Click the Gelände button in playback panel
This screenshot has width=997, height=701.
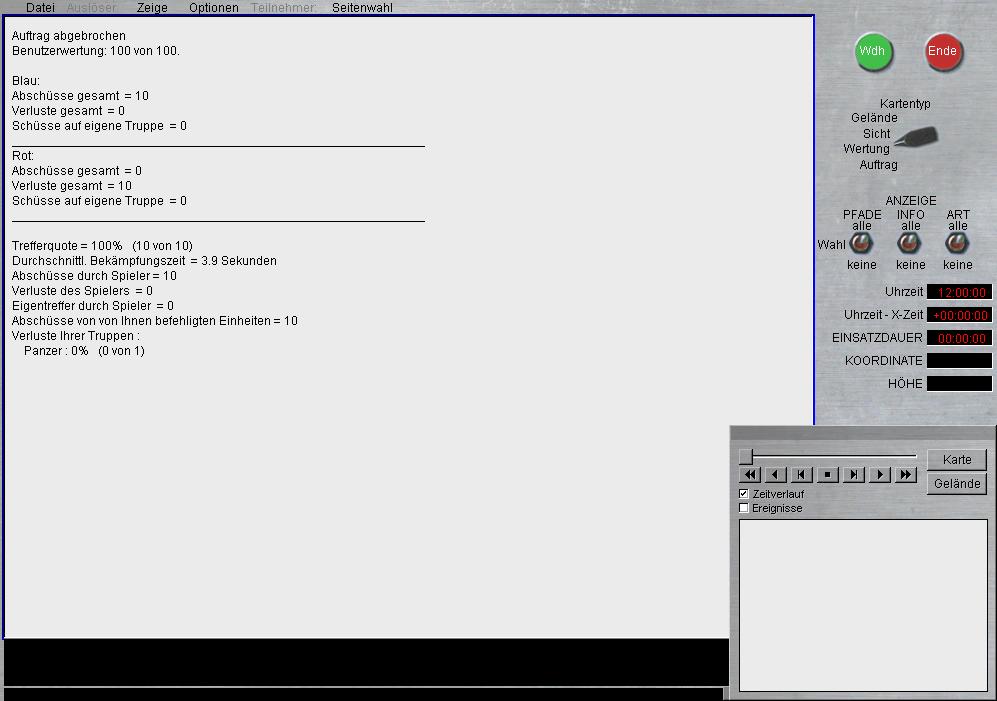point(957,484)
